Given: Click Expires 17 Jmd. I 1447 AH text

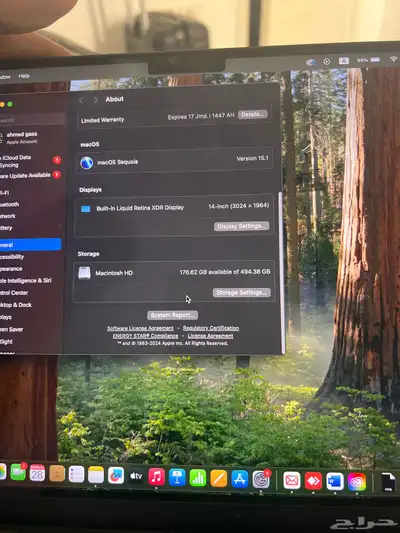Looking at the screenshot, I should [201, 116].
